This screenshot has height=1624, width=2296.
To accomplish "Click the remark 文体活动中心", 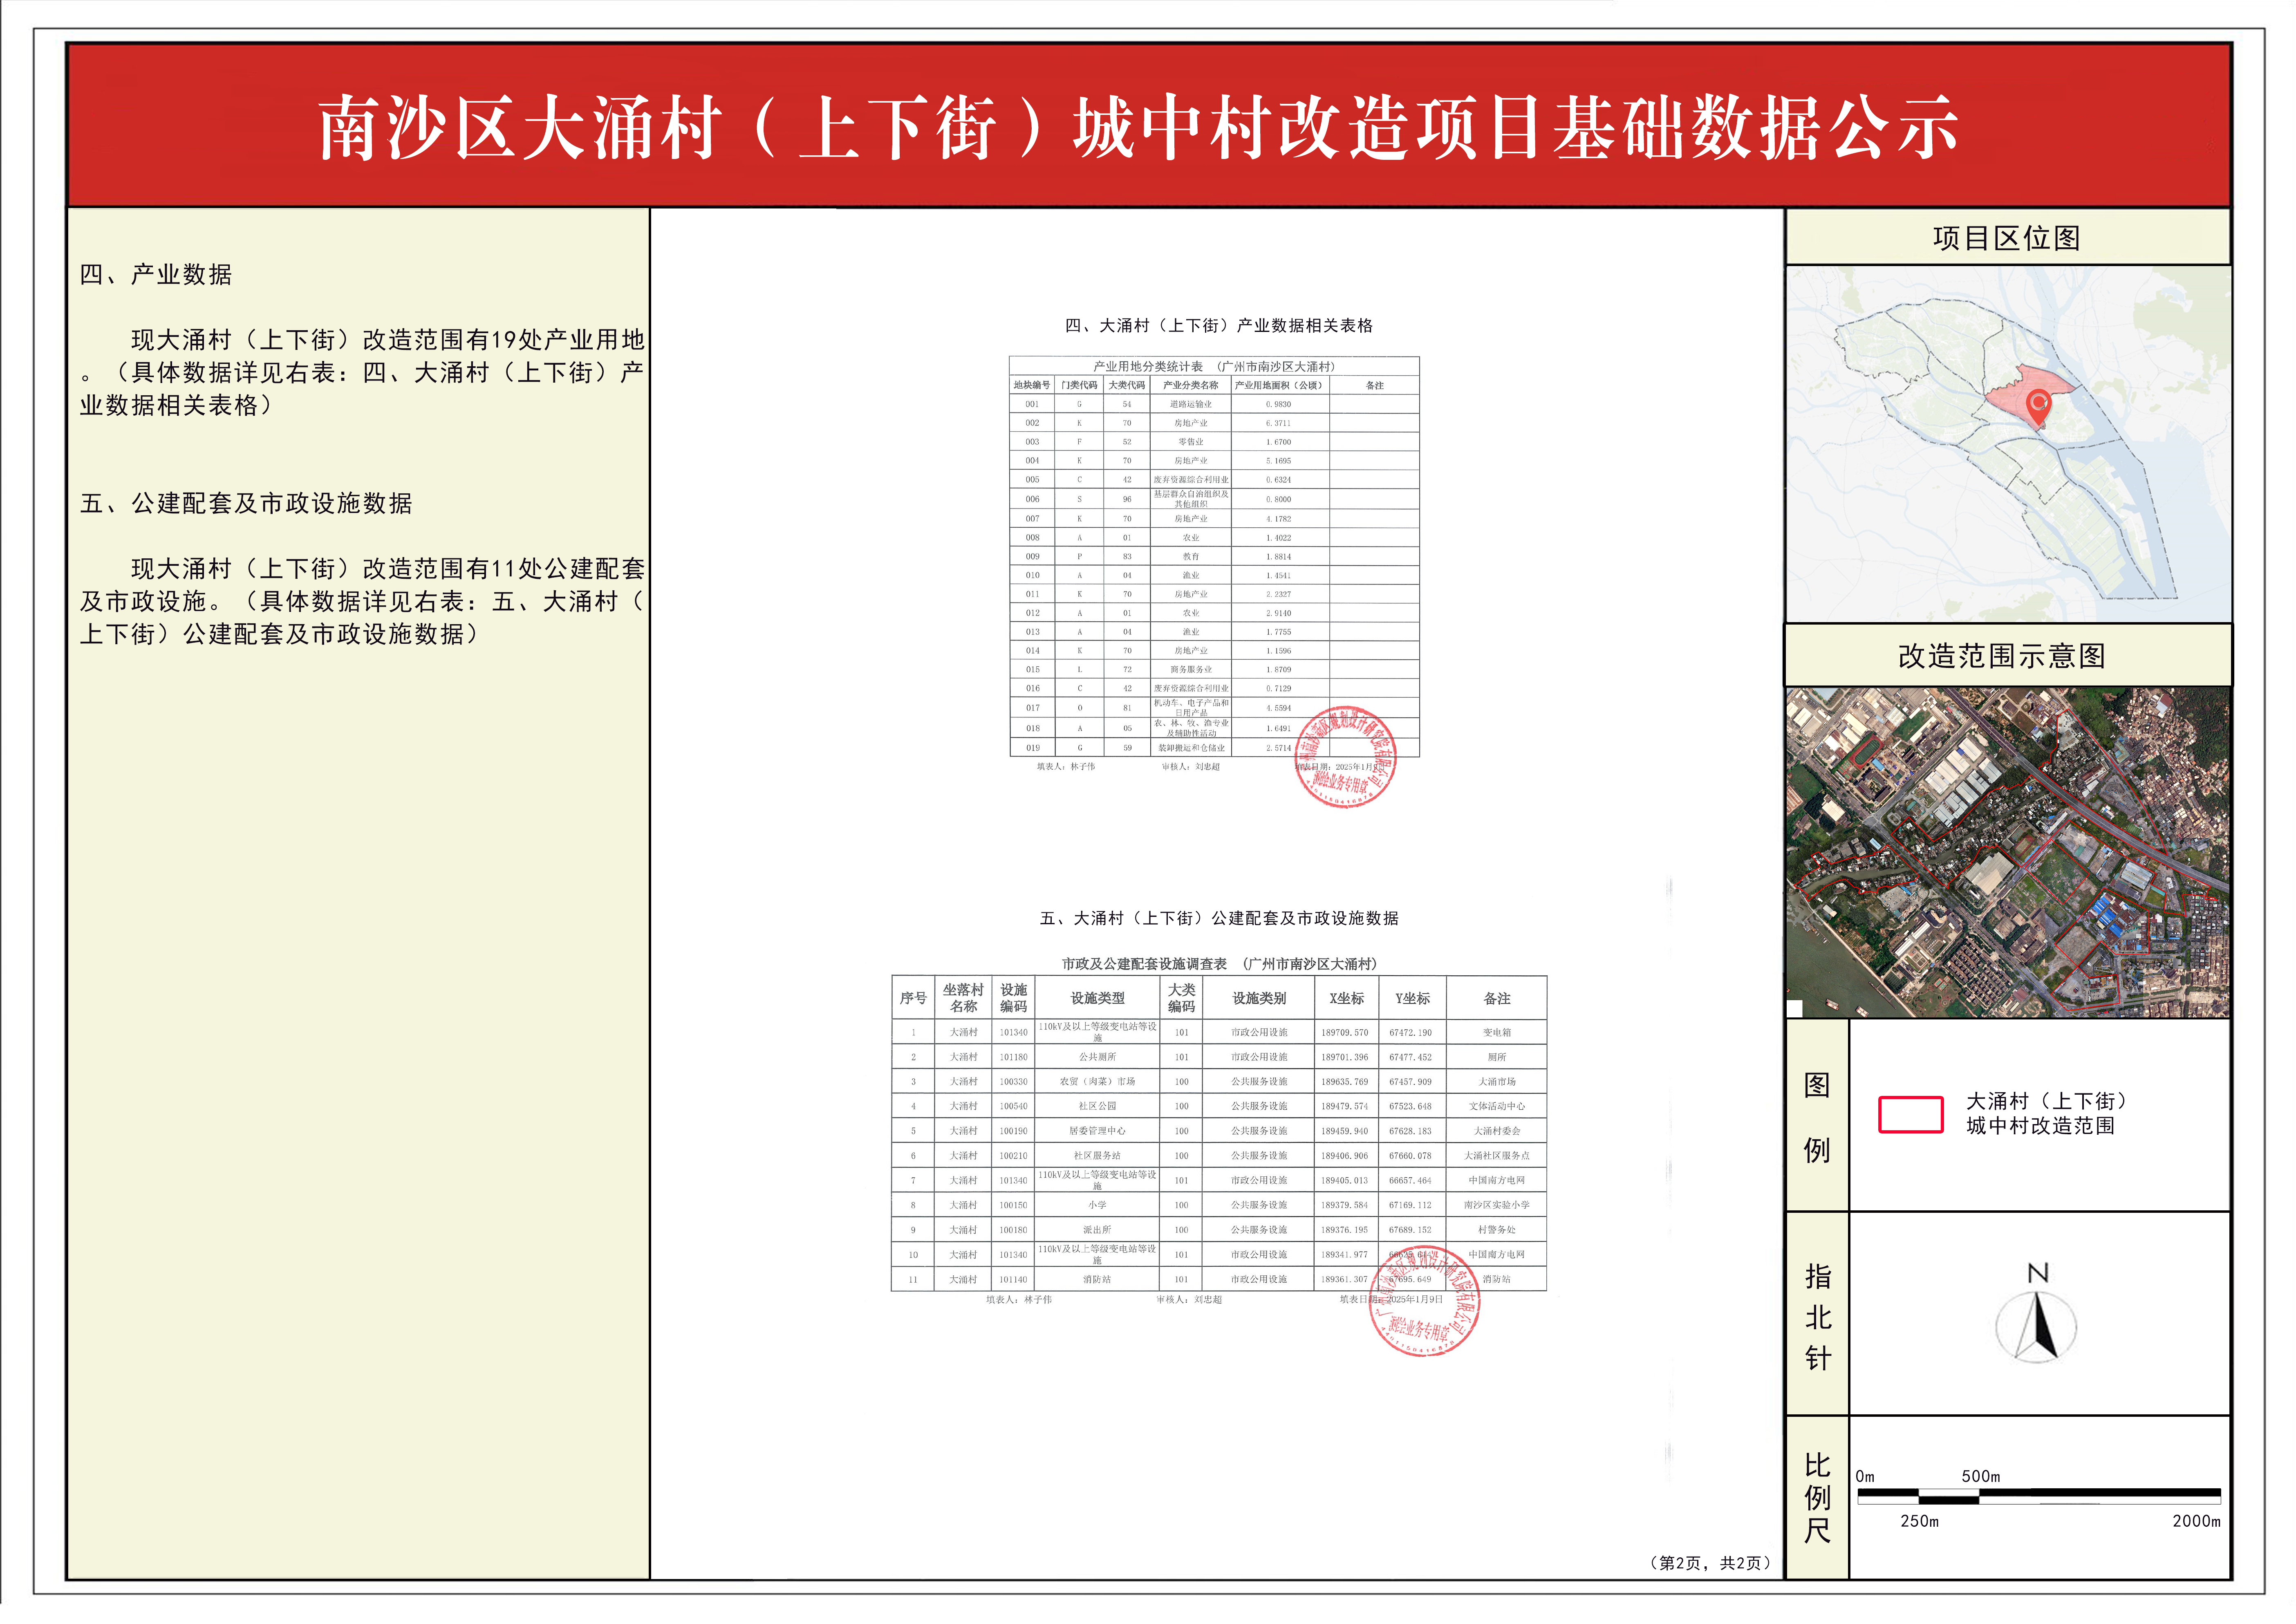I will pyautogui.click(x=1497, y=1106).
